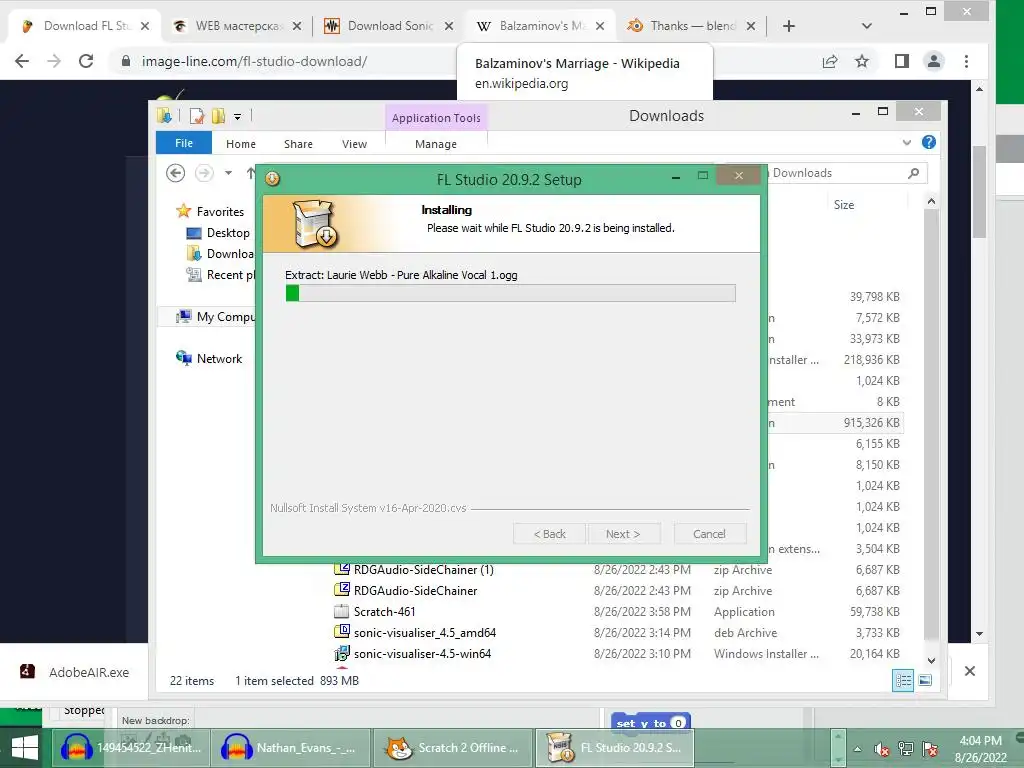
Task: Open Explorer help question mark icon
Action: click(x=929, y=142)
